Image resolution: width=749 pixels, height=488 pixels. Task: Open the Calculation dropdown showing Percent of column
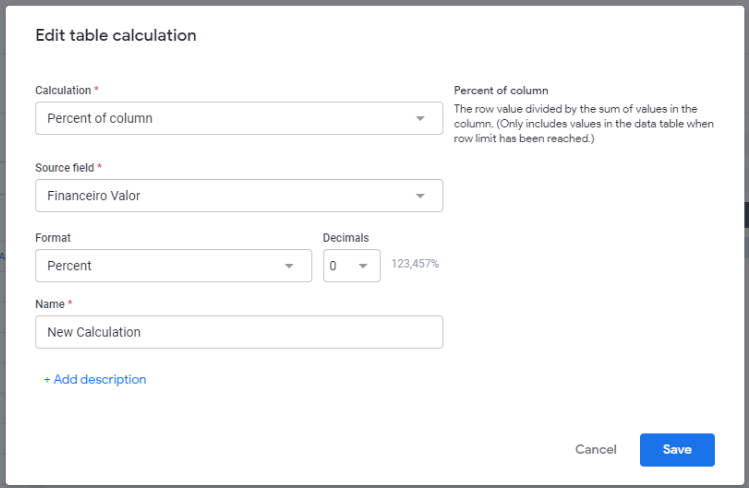[239, 118]
